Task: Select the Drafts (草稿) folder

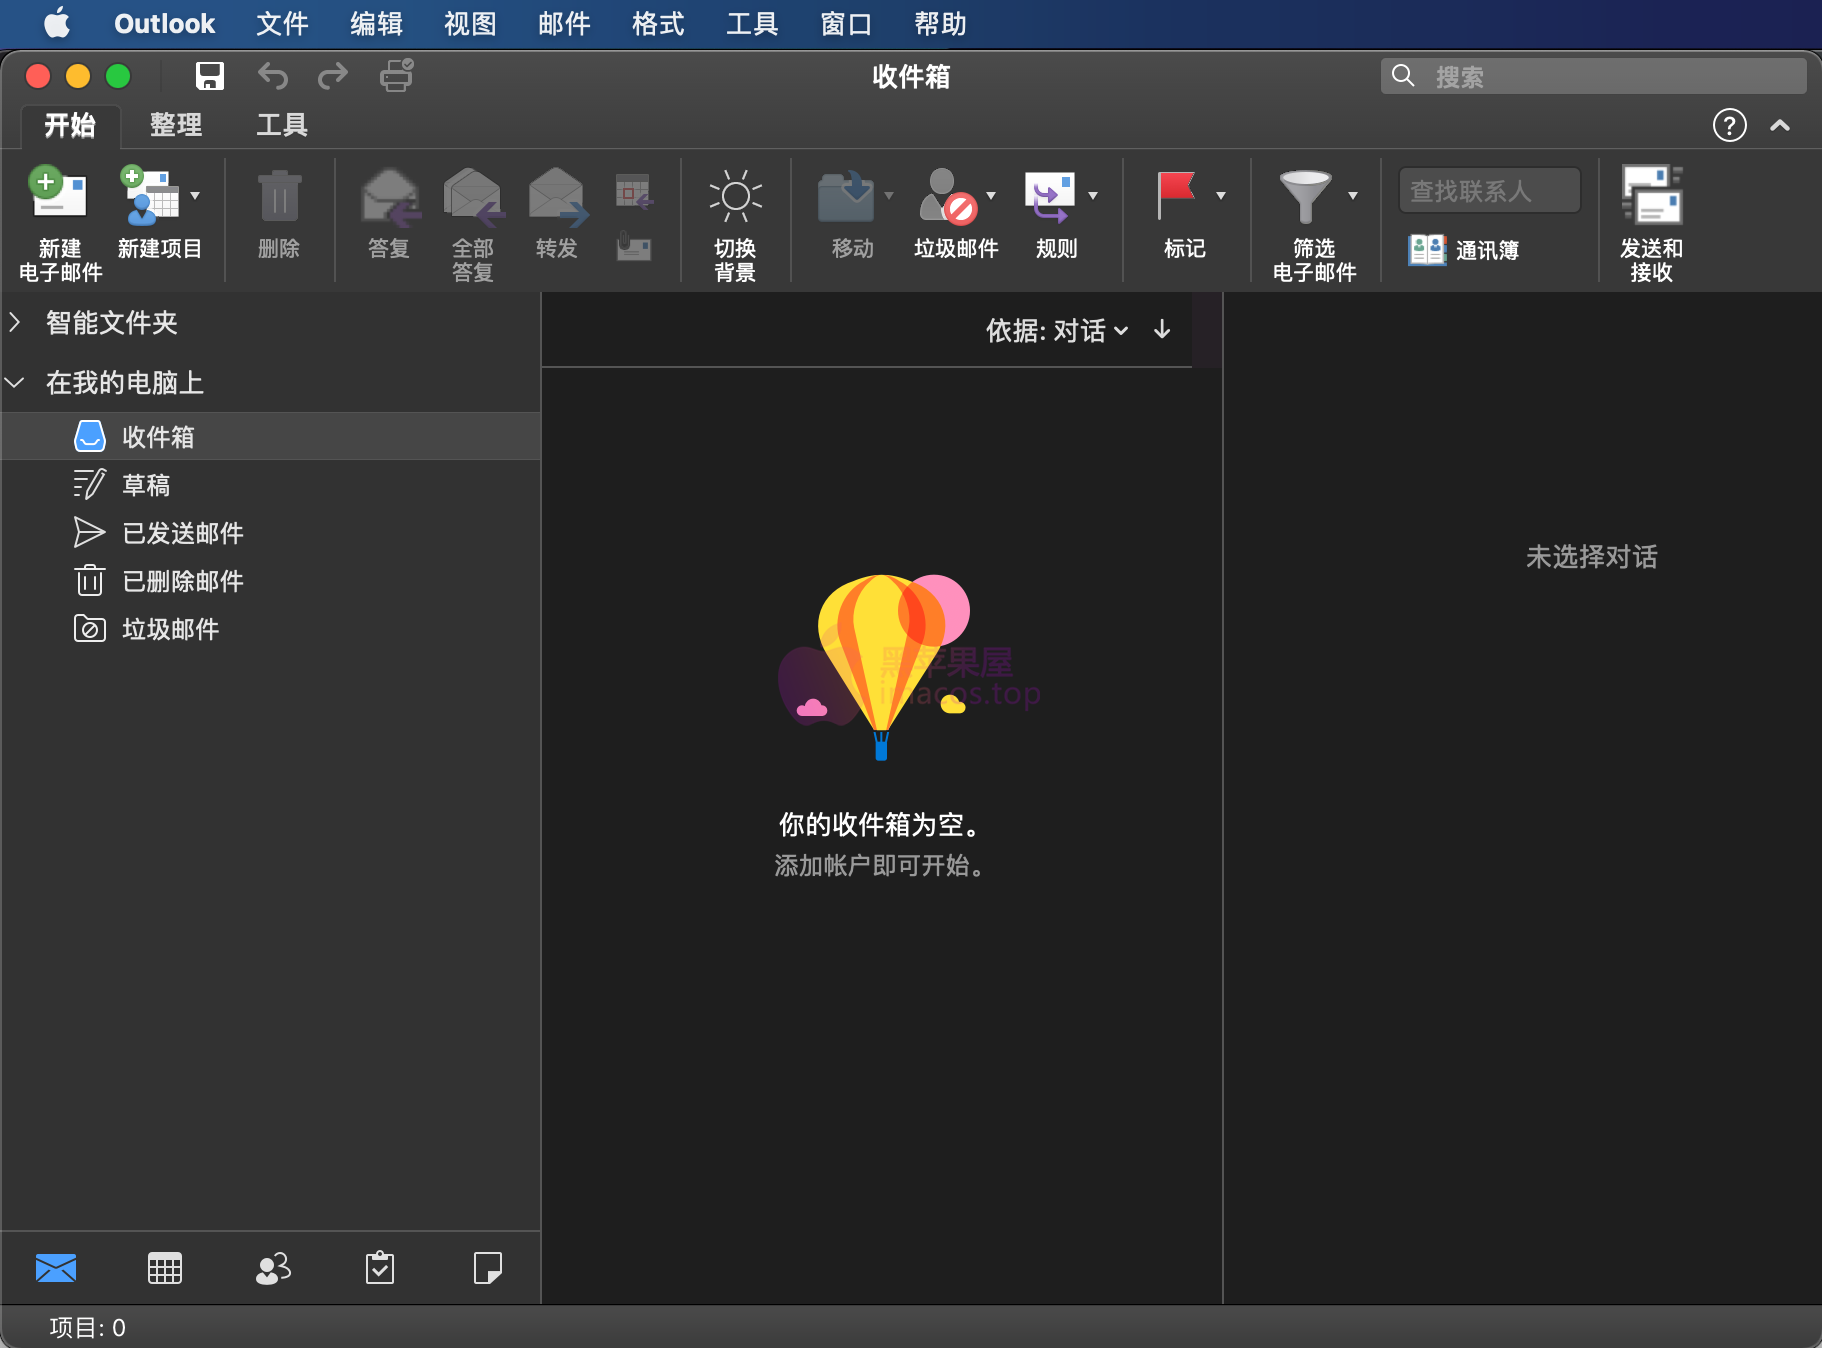Action: tap(146, 485)
